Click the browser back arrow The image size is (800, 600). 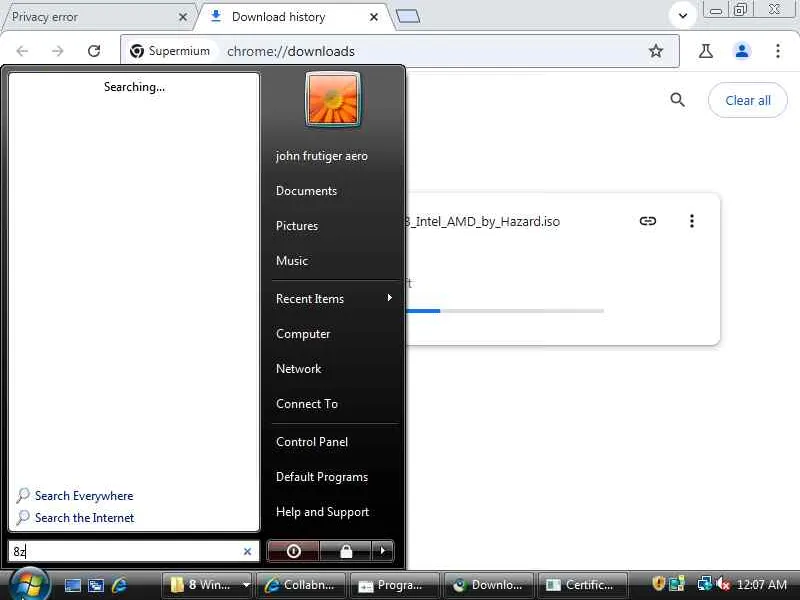tap(22, 51)
